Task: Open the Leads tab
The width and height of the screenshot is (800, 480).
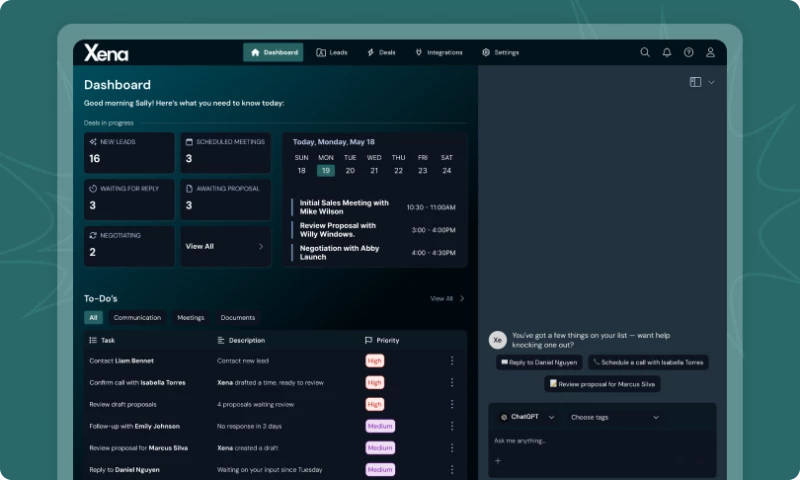Action: click(x=332, y=52)
